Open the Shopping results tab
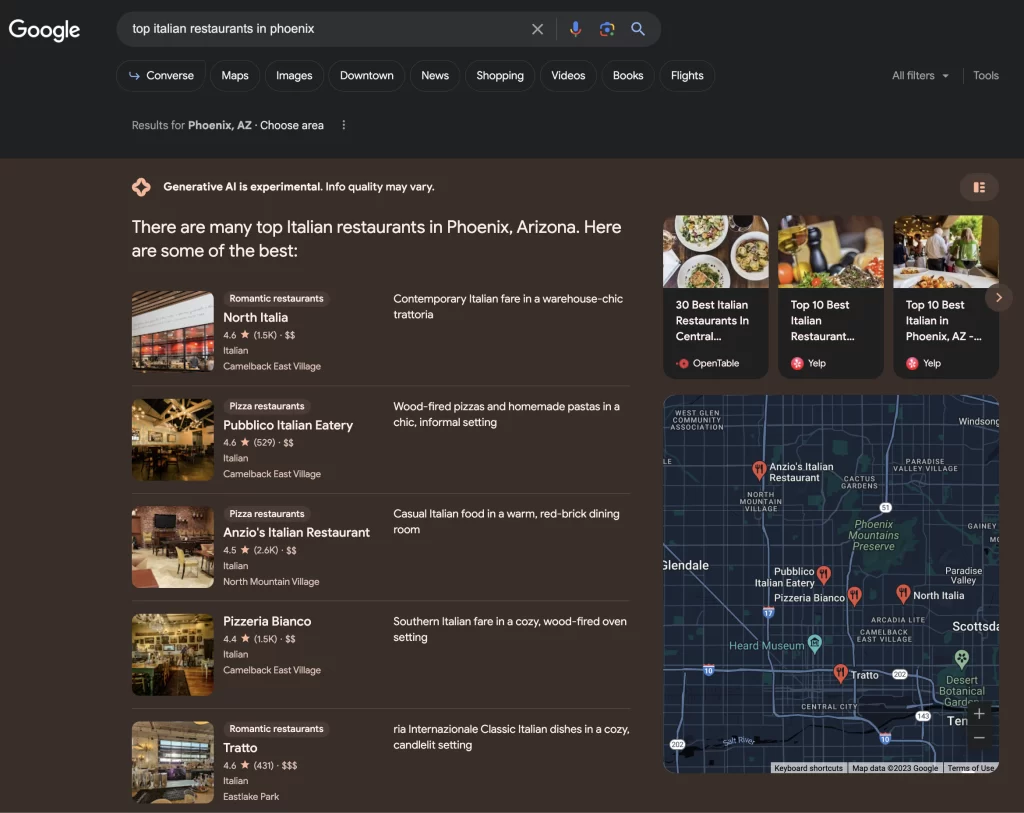 coord(499,75)
